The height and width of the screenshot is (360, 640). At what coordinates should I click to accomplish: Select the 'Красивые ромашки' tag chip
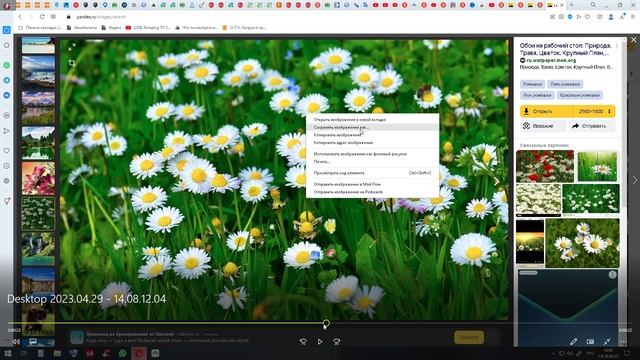[580, 95]
